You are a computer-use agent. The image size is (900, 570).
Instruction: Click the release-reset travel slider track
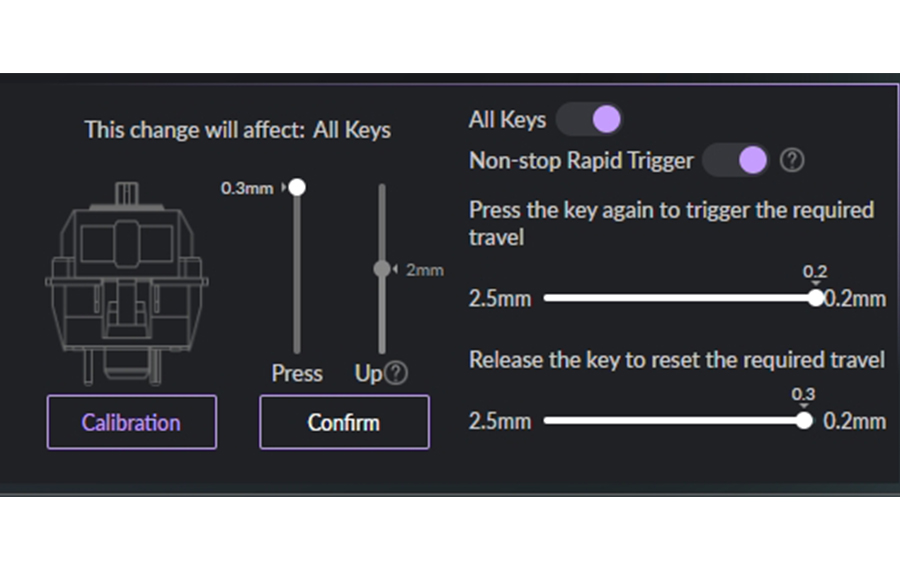point(675,421)
